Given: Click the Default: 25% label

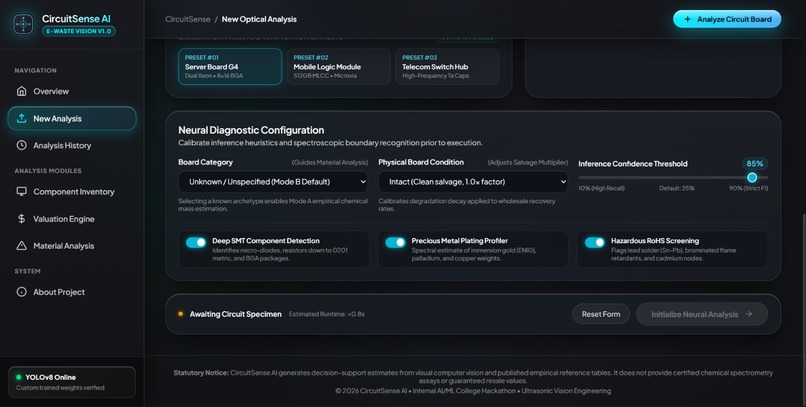Looking at the screenshot, I should pos(676,188).
